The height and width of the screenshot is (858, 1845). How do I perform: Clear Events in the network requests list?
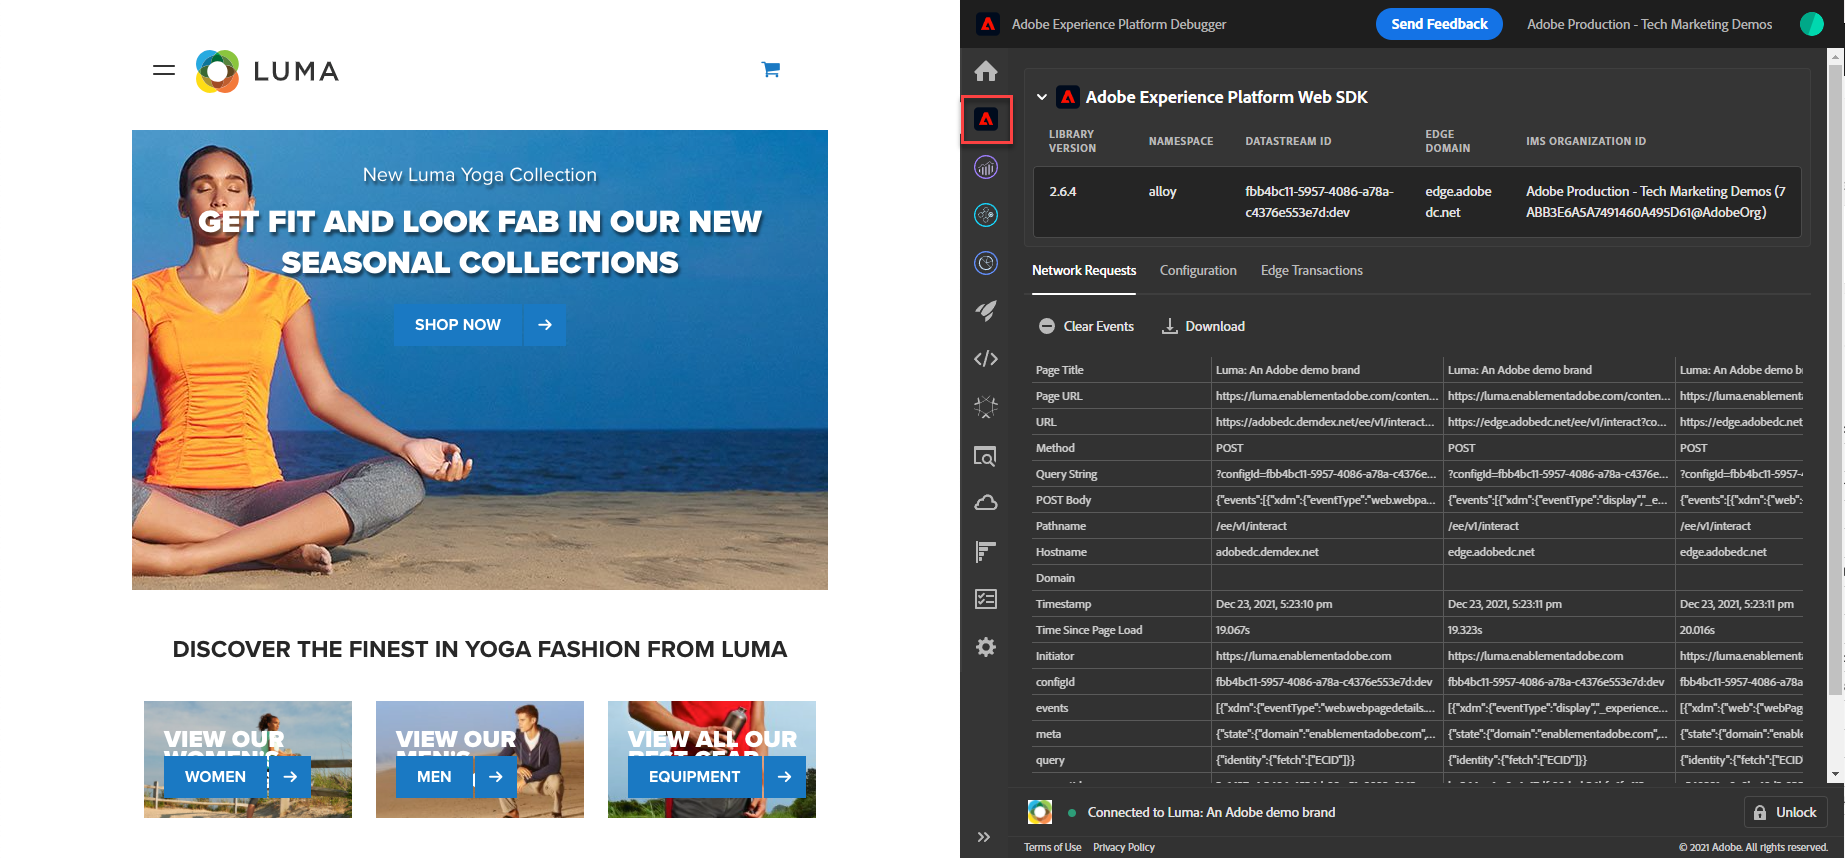1086,326
